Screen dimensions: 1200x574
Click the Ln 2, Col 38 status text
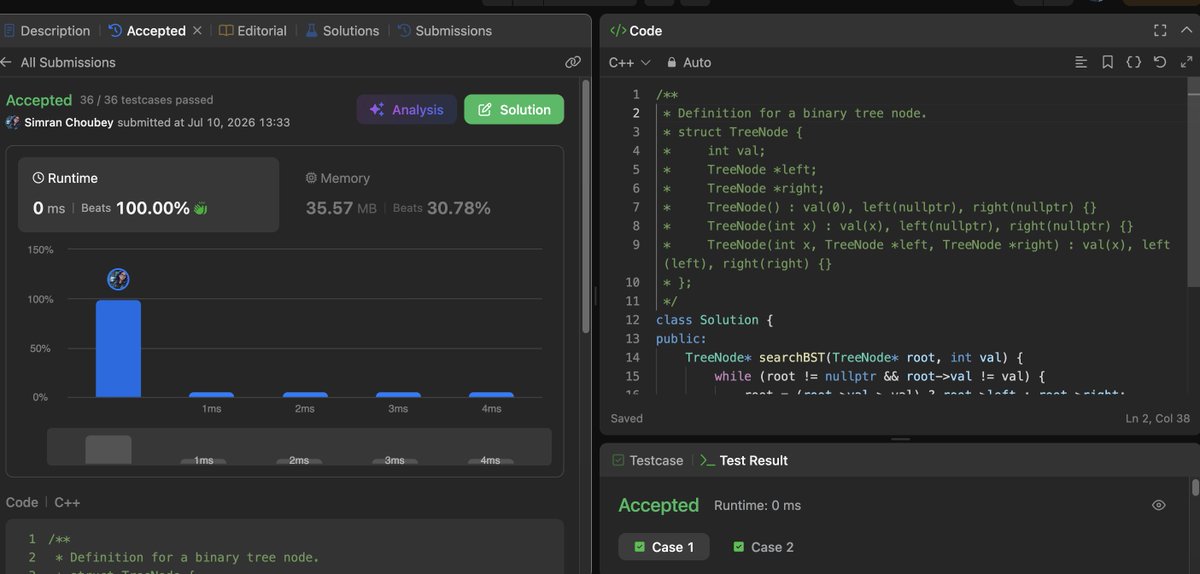point(1158,418)
